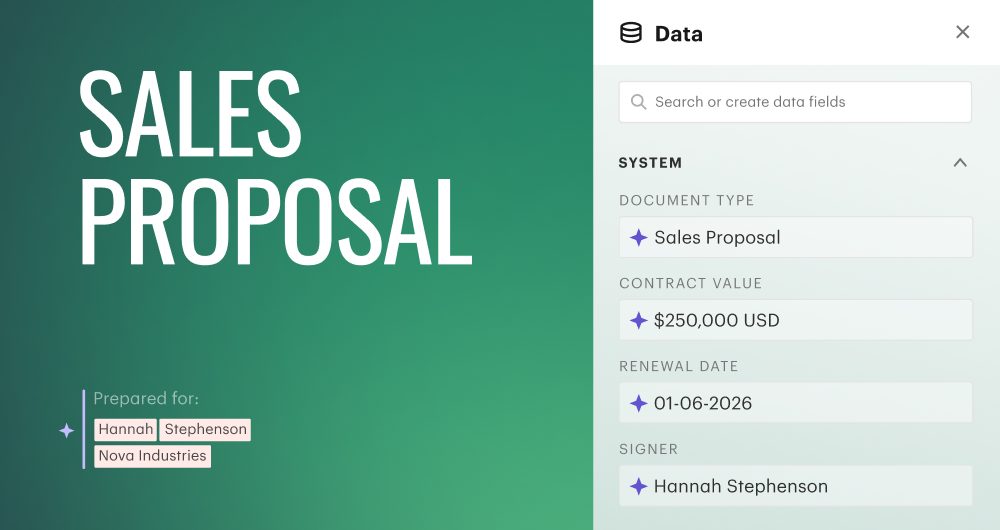Collapse the System section chevron
The image size is (1000, 530).
(x=960, y=162)
